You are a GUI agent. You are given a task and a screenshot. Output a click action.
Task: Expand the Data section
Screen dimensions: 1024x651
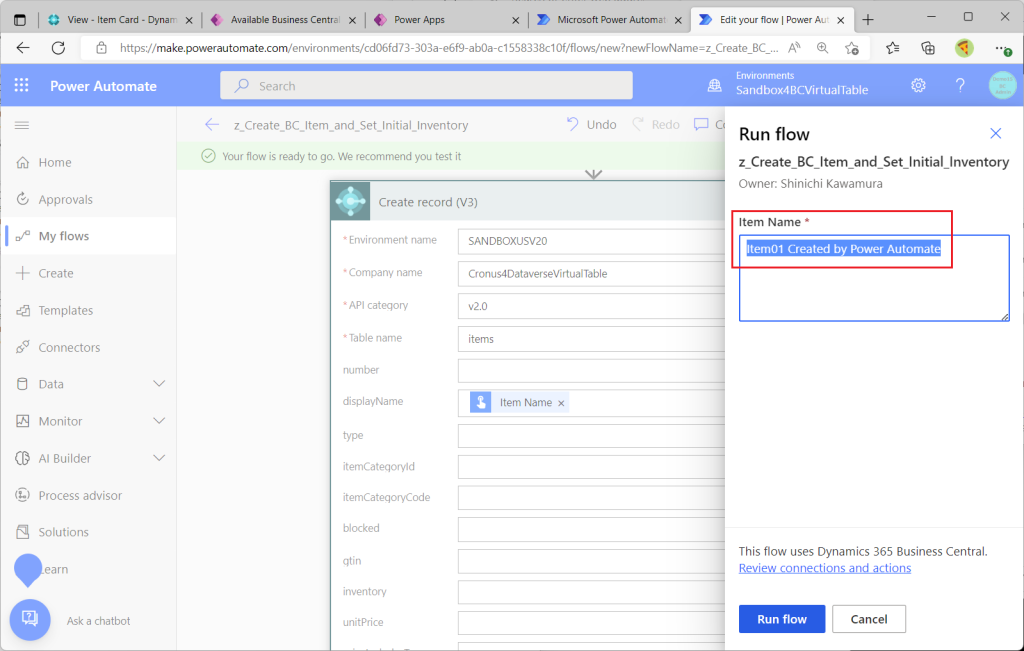coord(159,383)
